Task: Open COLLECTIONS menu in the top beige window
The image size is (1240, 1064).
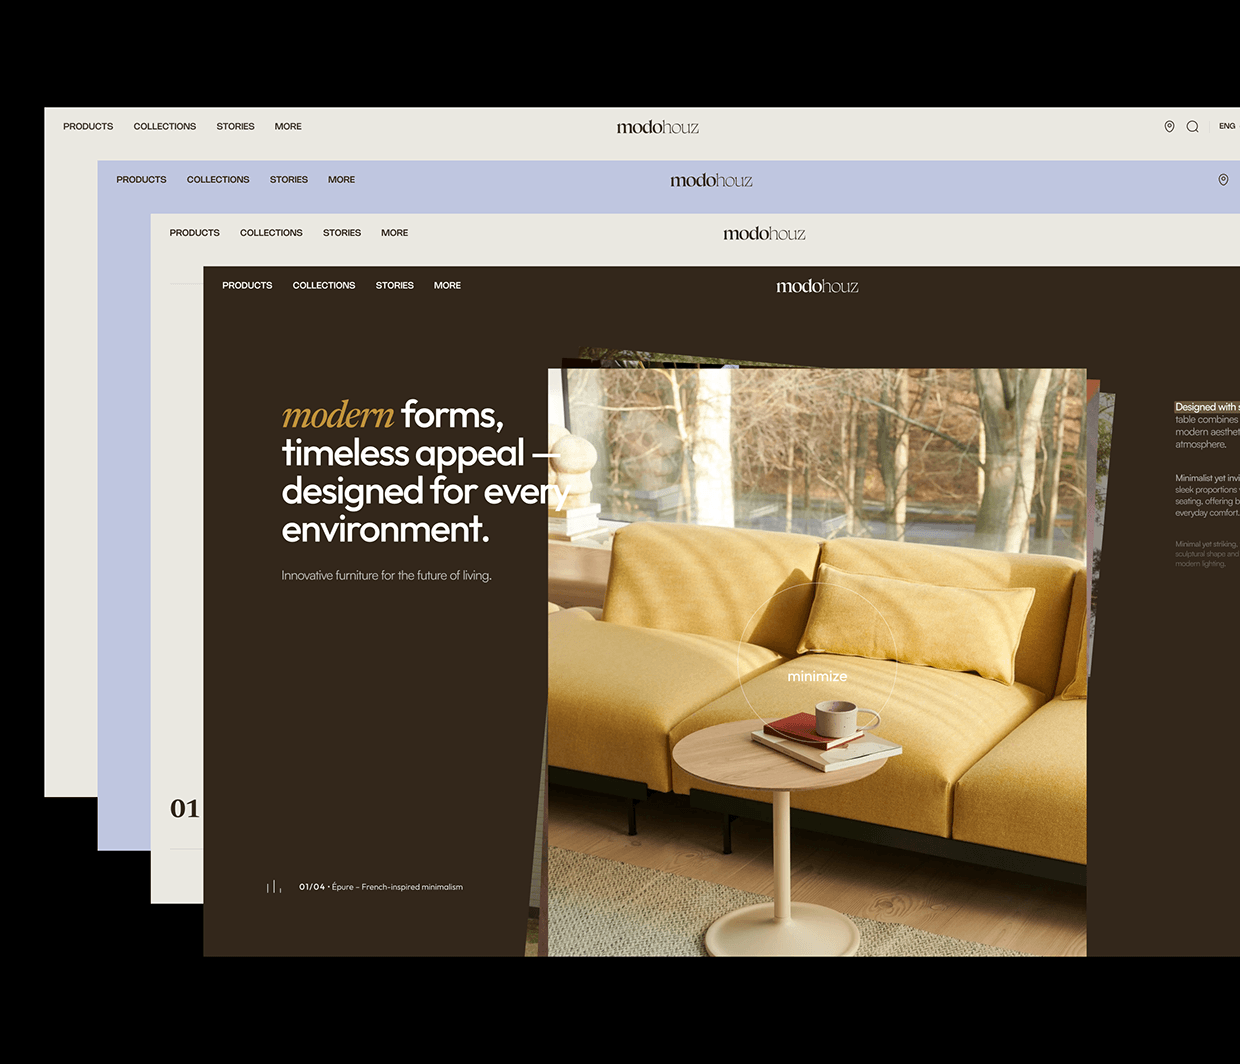Action: 165,126
